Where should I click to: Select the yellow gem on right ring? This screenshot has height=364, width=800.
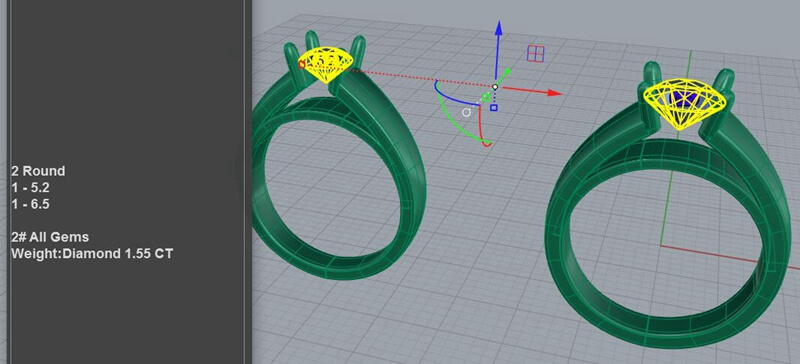click(685, 103)
